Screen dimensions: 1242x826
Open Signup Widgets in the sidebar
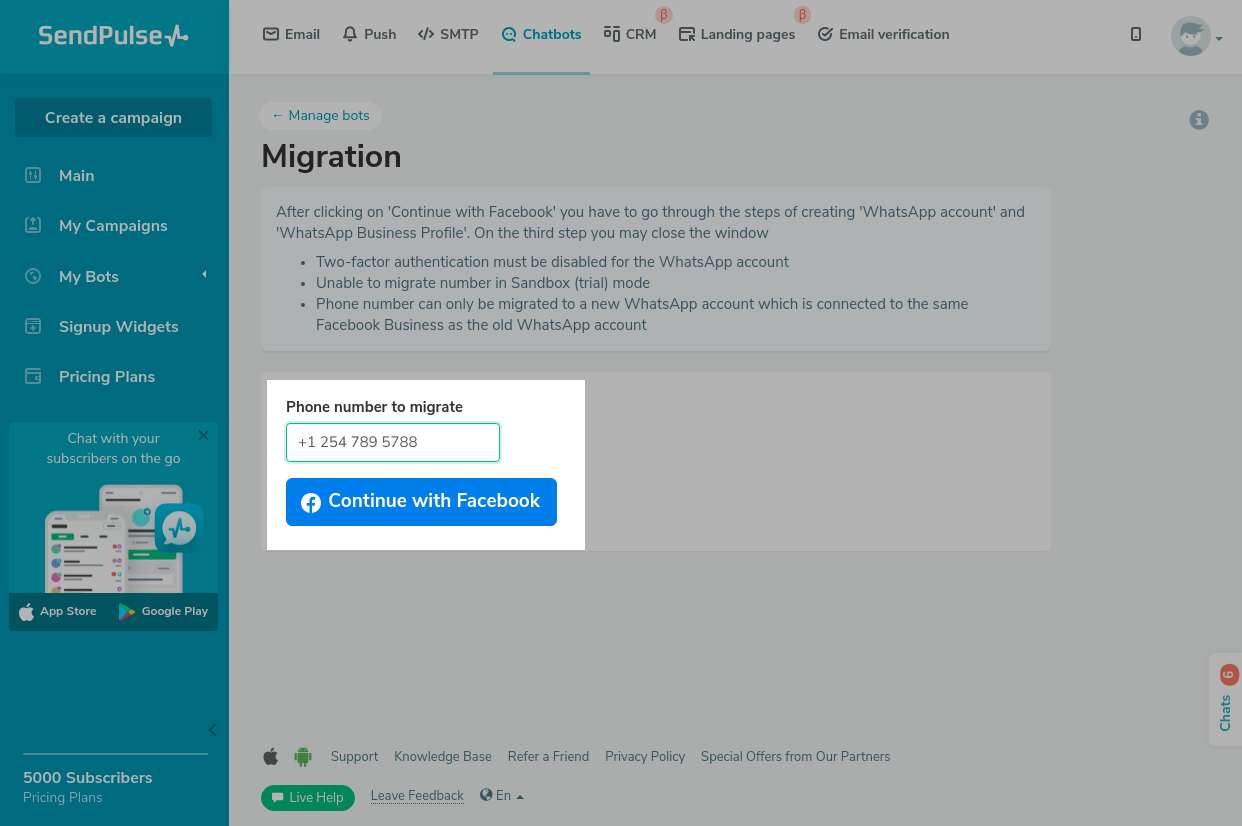coord(118,326)
